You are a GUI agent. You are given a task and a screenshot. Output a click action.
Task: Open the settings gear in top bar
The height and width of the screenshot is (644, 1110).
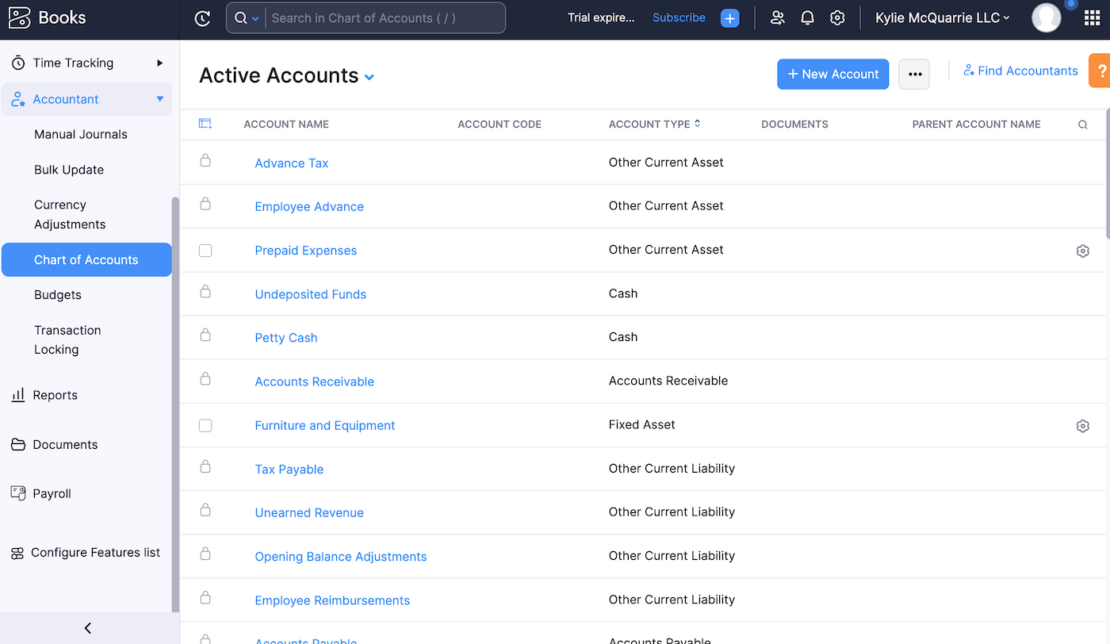tap(837, 17)
